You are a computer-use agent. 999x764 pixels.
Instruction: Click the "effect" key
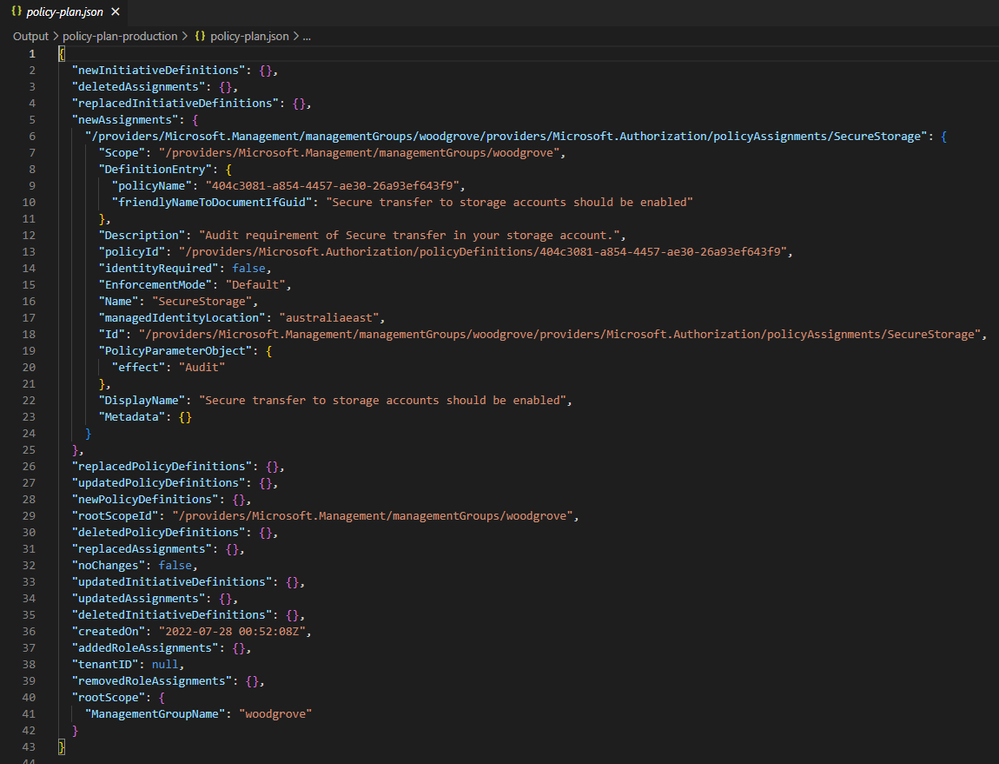pyautogui.click(x=139, y=368)
